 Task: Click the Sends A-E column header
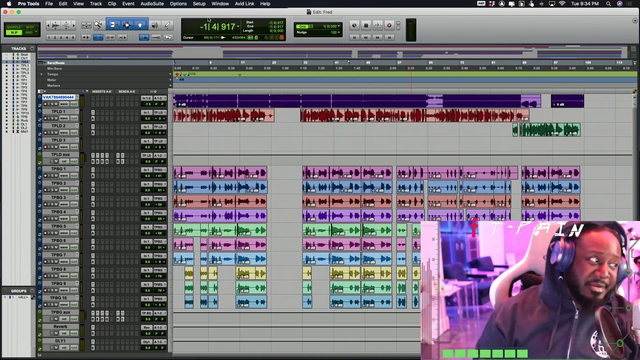(127, 91)
